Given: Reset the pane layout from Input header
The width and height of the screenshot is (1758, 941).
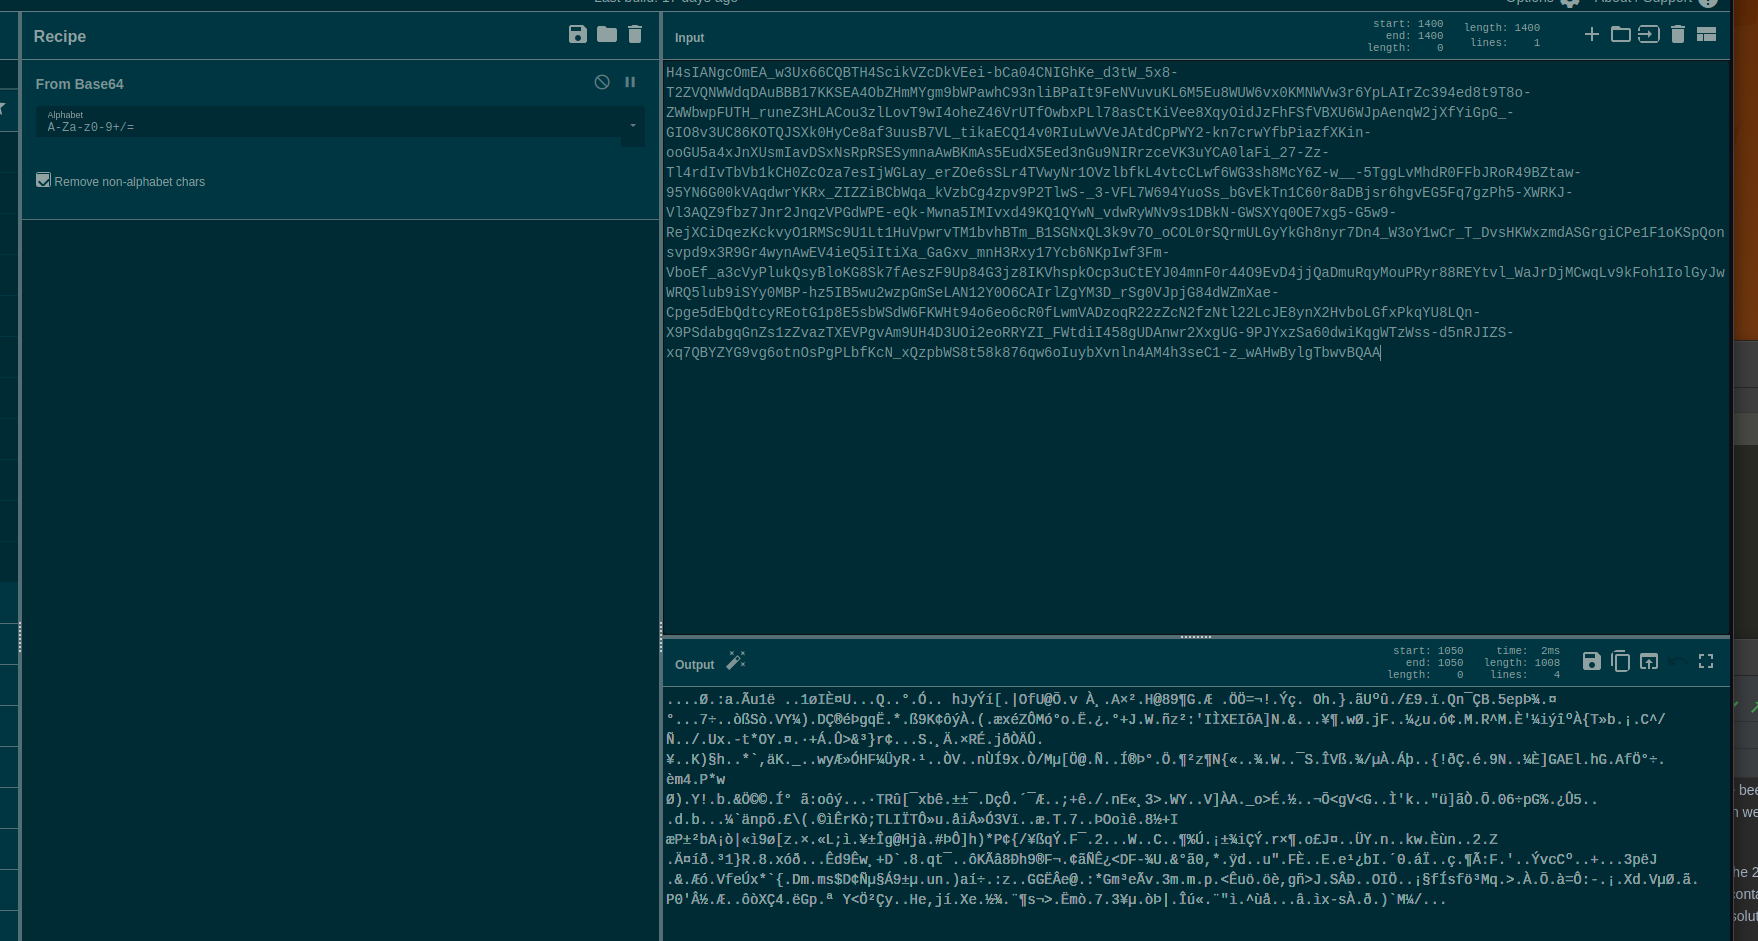Looking at the screenshot, I should click(1707, 35).
